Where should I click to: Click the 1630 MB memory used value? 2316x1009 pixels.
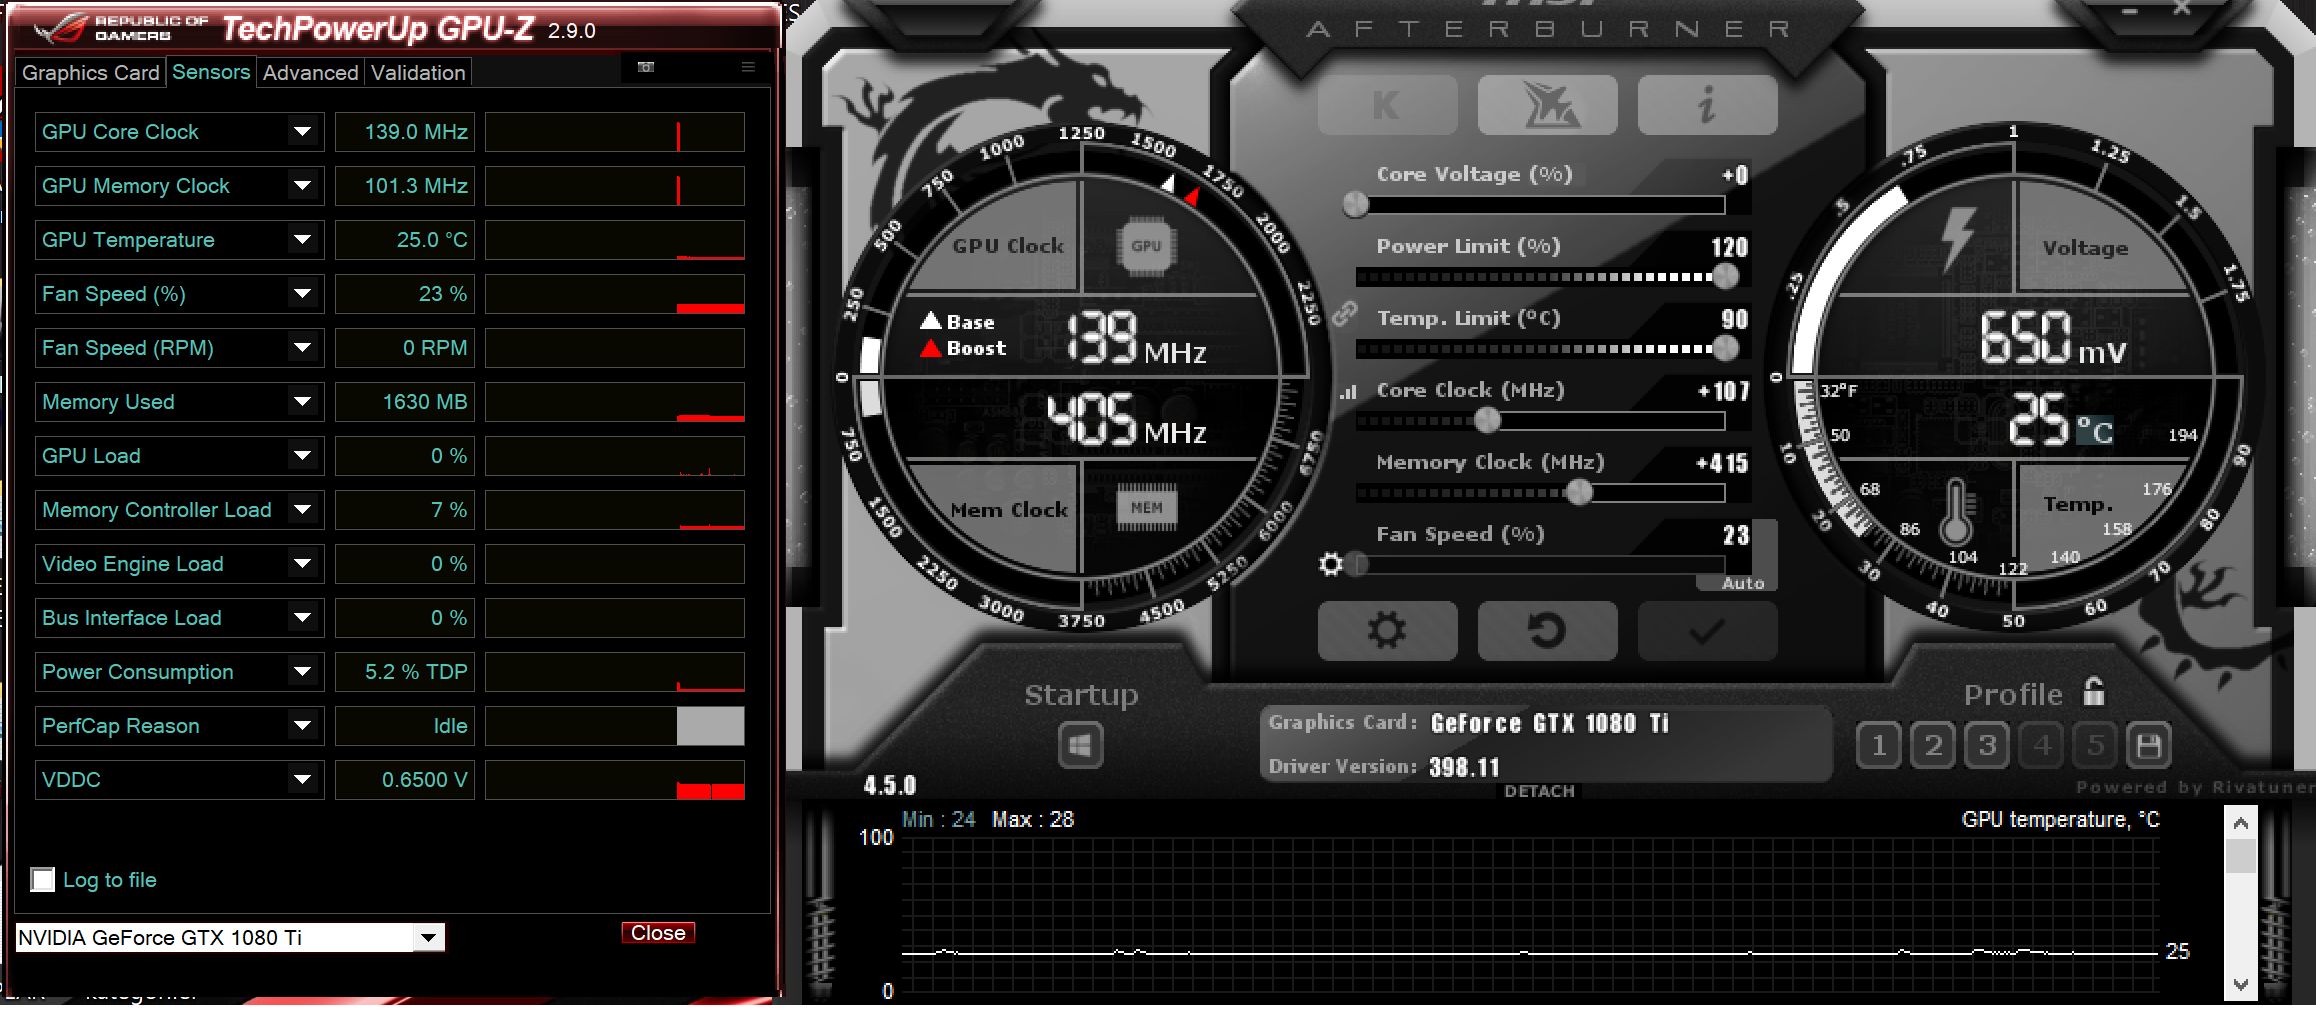(x=404, y=402)
